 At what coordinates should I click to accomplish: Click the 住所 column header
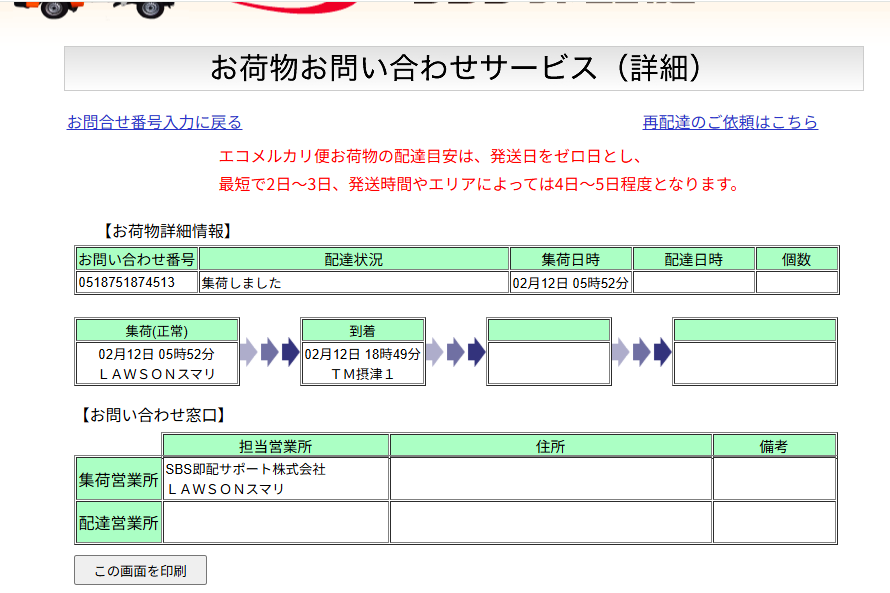551,446
